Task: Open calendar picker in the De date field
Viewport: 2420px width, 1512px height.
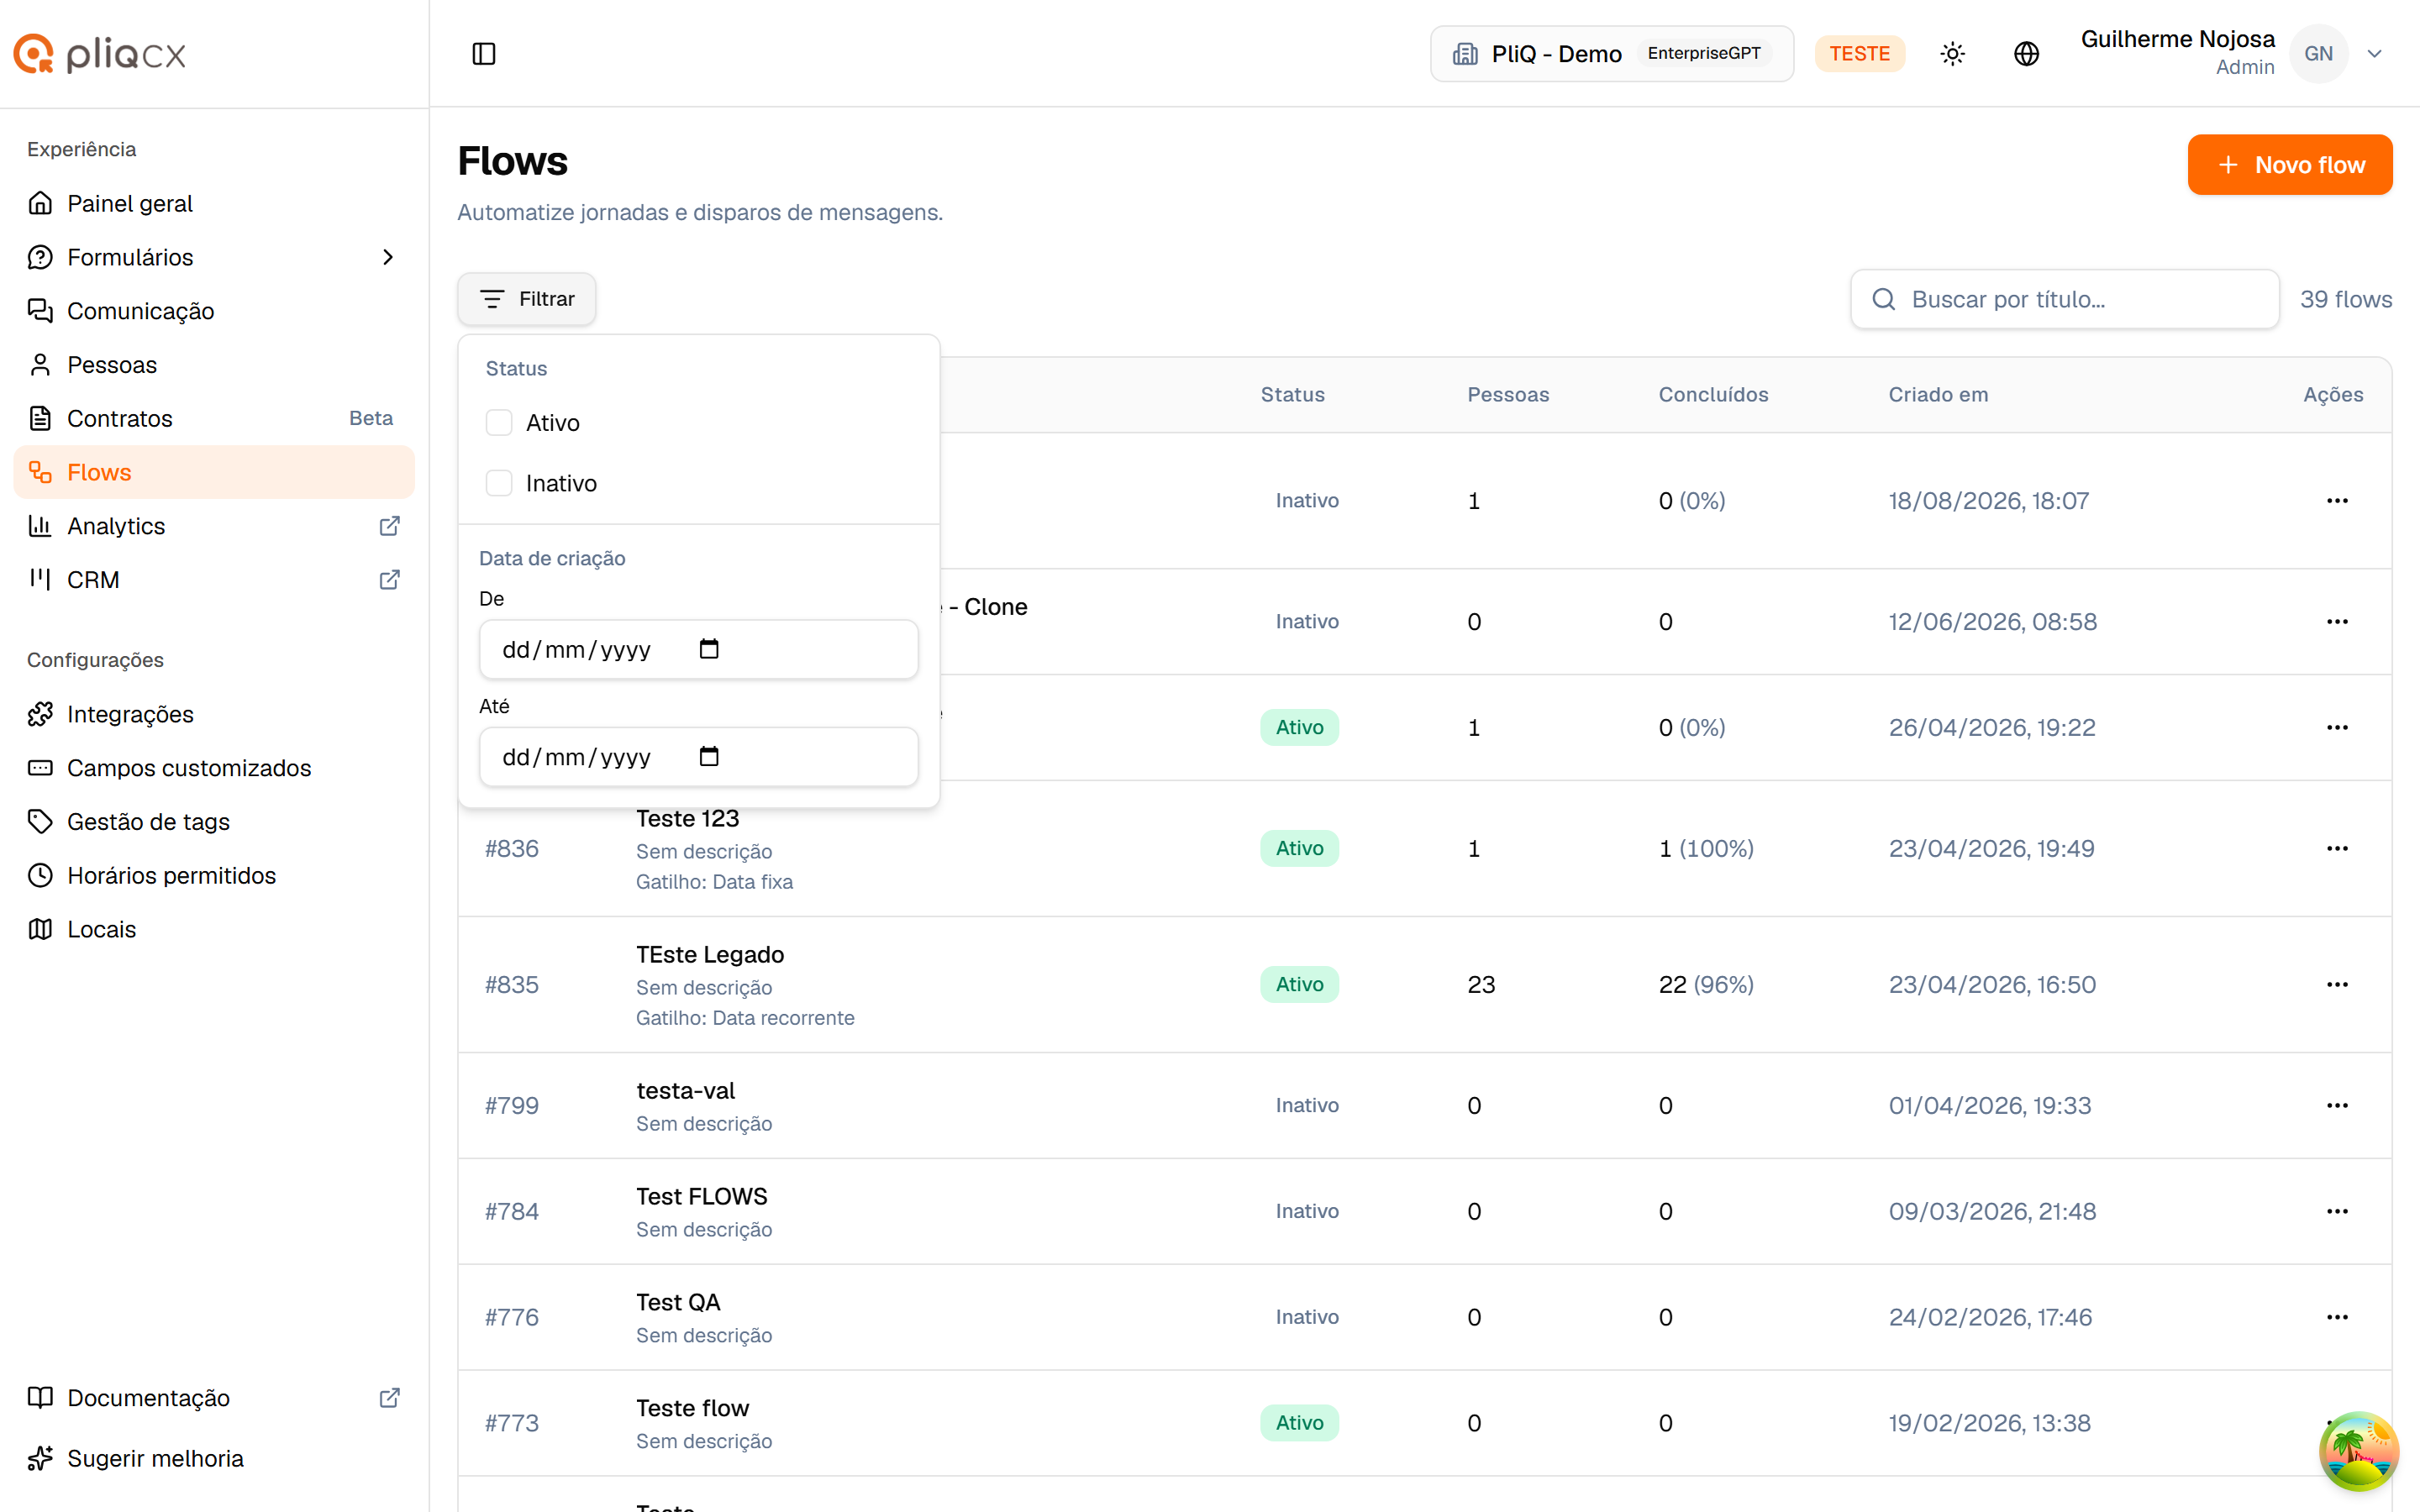Action: tap(709, 649)
